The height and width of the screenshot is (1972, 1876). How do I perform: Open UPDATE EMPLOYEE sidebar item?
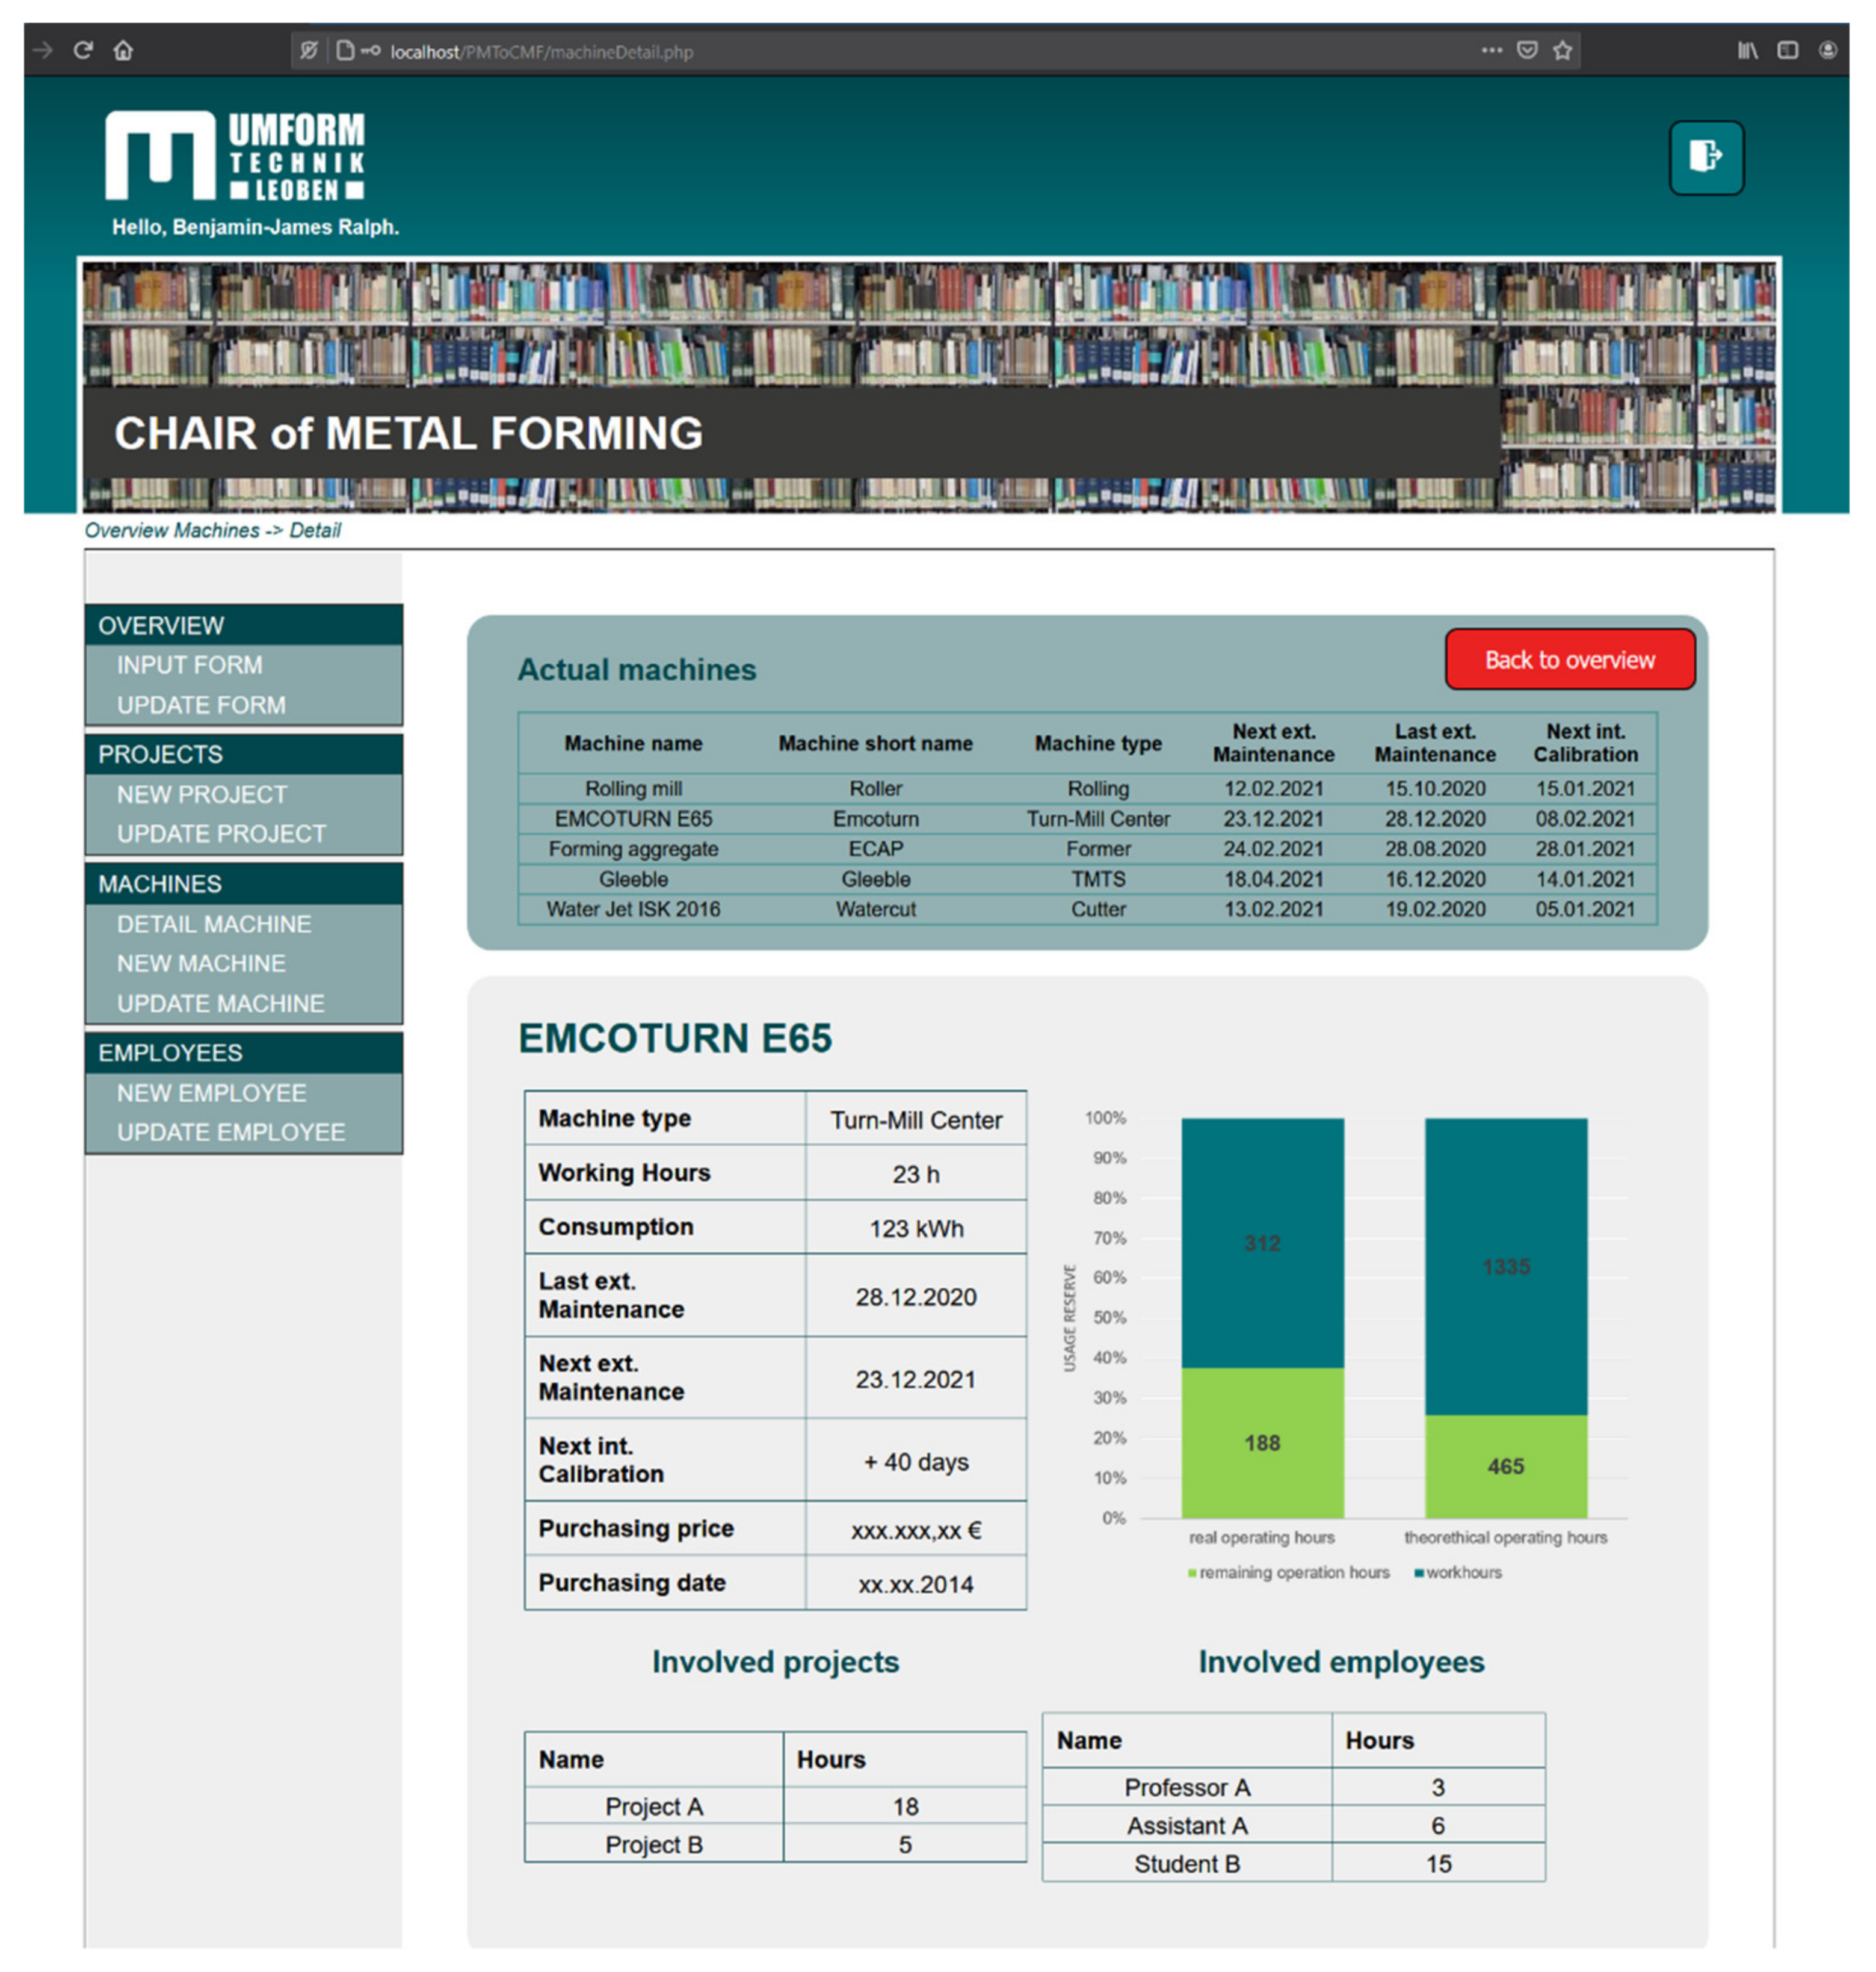[x=231, y=1132]
